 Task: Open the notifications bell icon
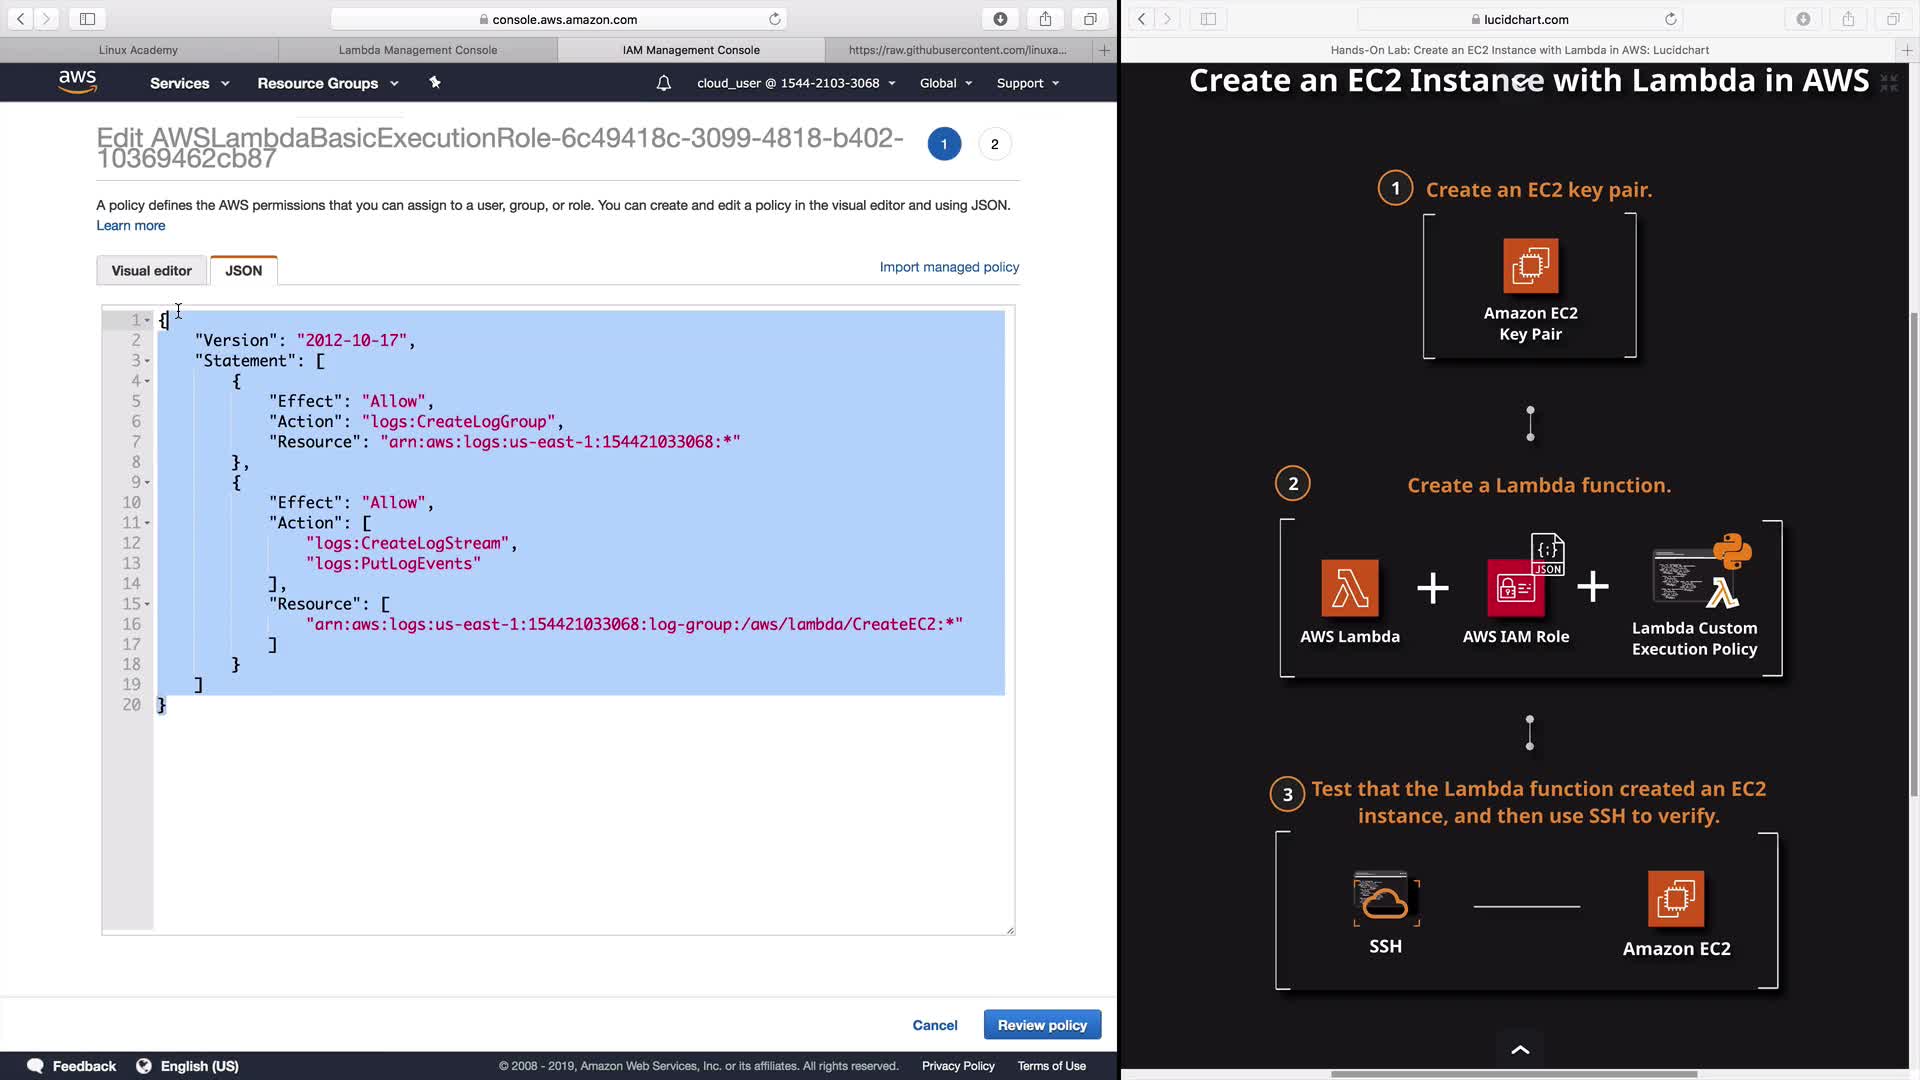[663, 83]
